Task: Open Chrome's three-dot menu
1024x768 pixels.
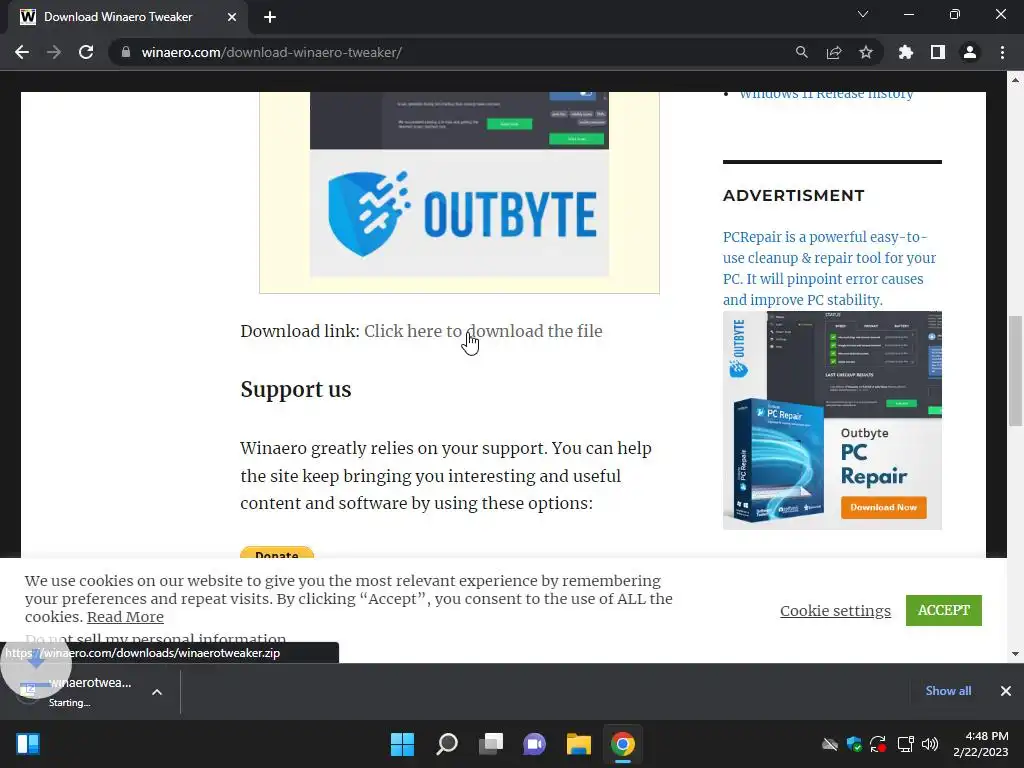Action: point(1002,52)
